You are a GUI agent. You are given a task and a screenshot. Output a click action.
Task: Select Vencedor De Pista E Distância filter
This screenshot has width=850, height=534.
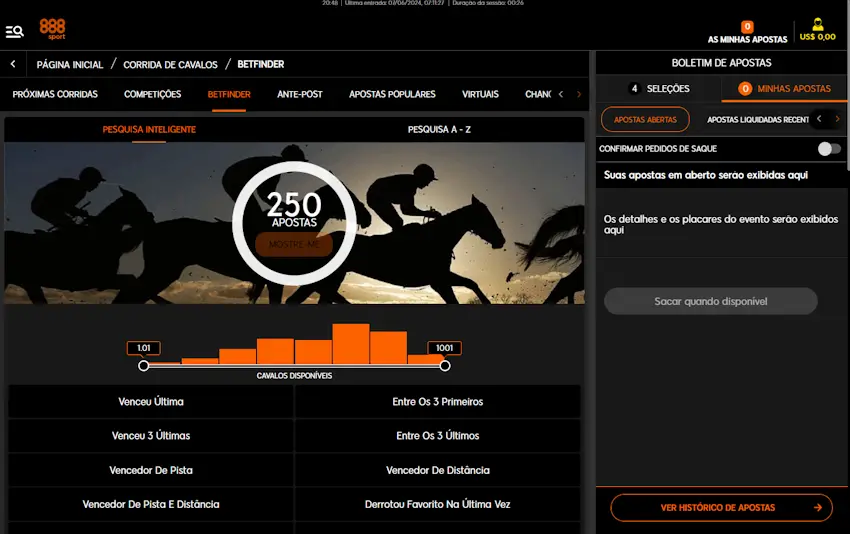point(151,504)
